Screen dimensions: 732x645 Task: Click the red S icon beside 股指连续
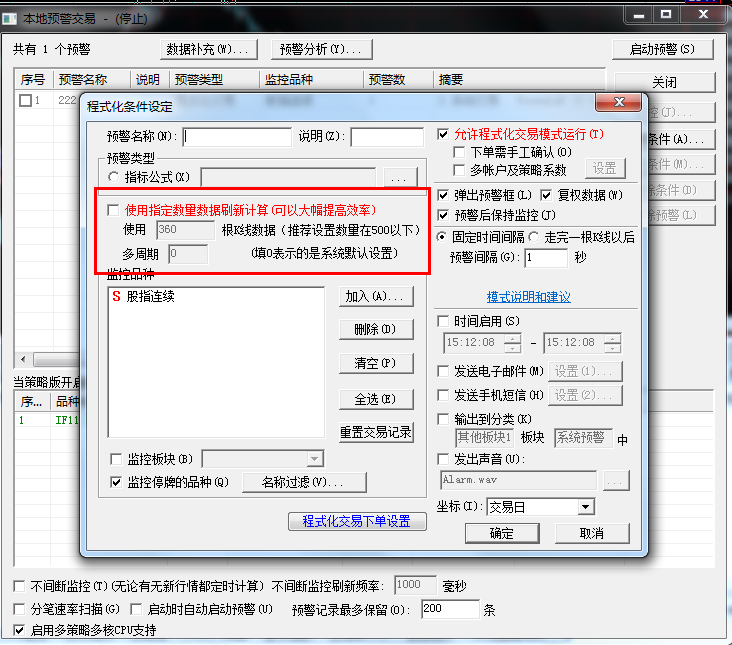[116, 296]
